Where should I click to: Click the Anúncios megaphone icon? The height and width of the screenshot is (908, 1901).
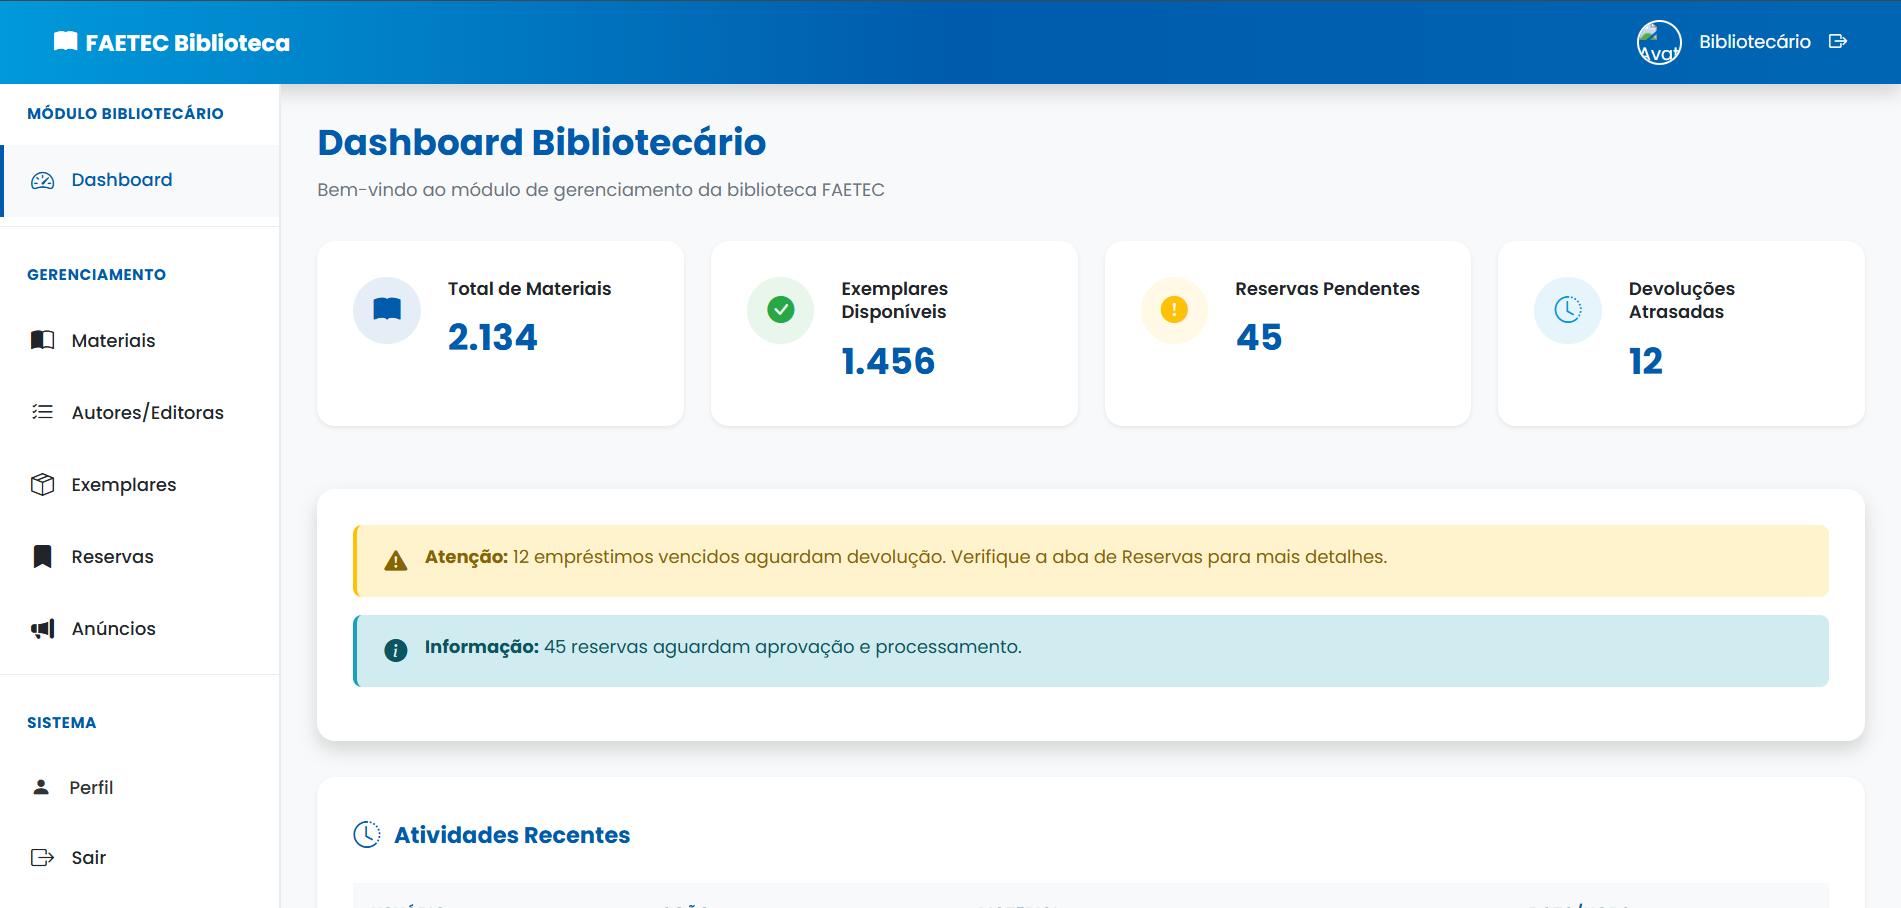tap(42, 628)
